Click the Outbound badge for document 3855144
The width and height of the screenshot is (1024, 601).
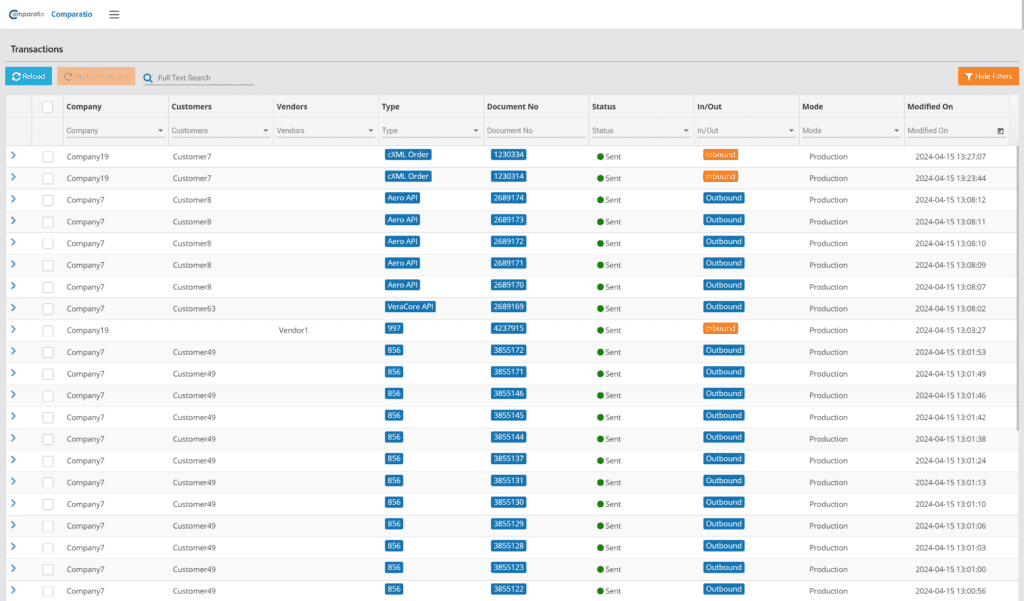724,437
